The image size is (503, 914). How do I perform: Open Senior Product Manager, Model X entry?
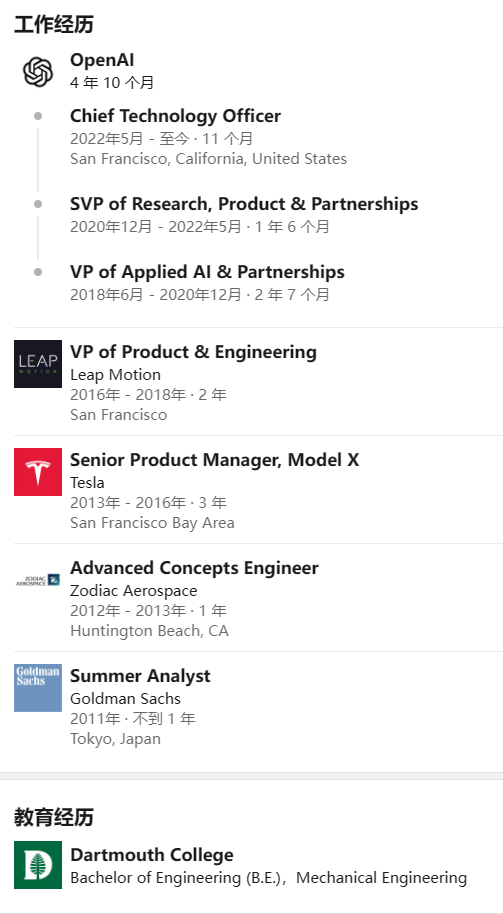(214, 460)
